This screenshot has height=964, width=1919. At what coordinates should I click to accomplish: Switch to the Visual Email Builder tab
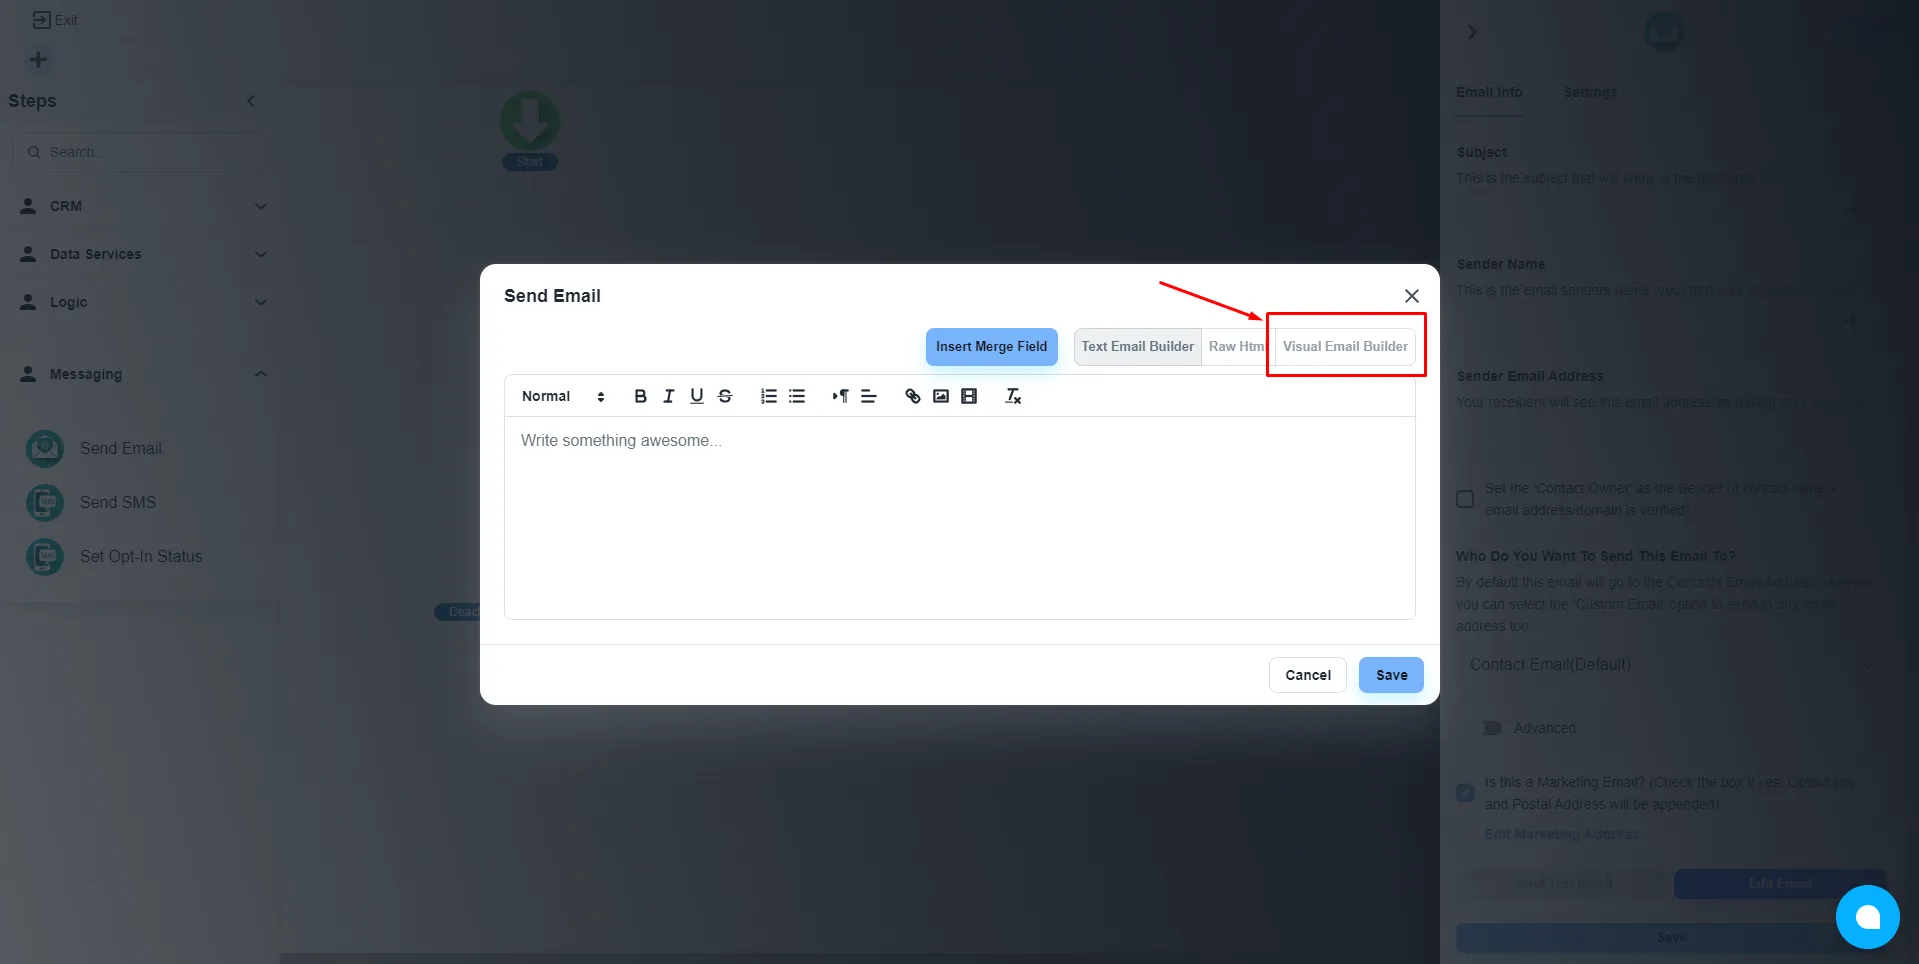[1345, 346]
